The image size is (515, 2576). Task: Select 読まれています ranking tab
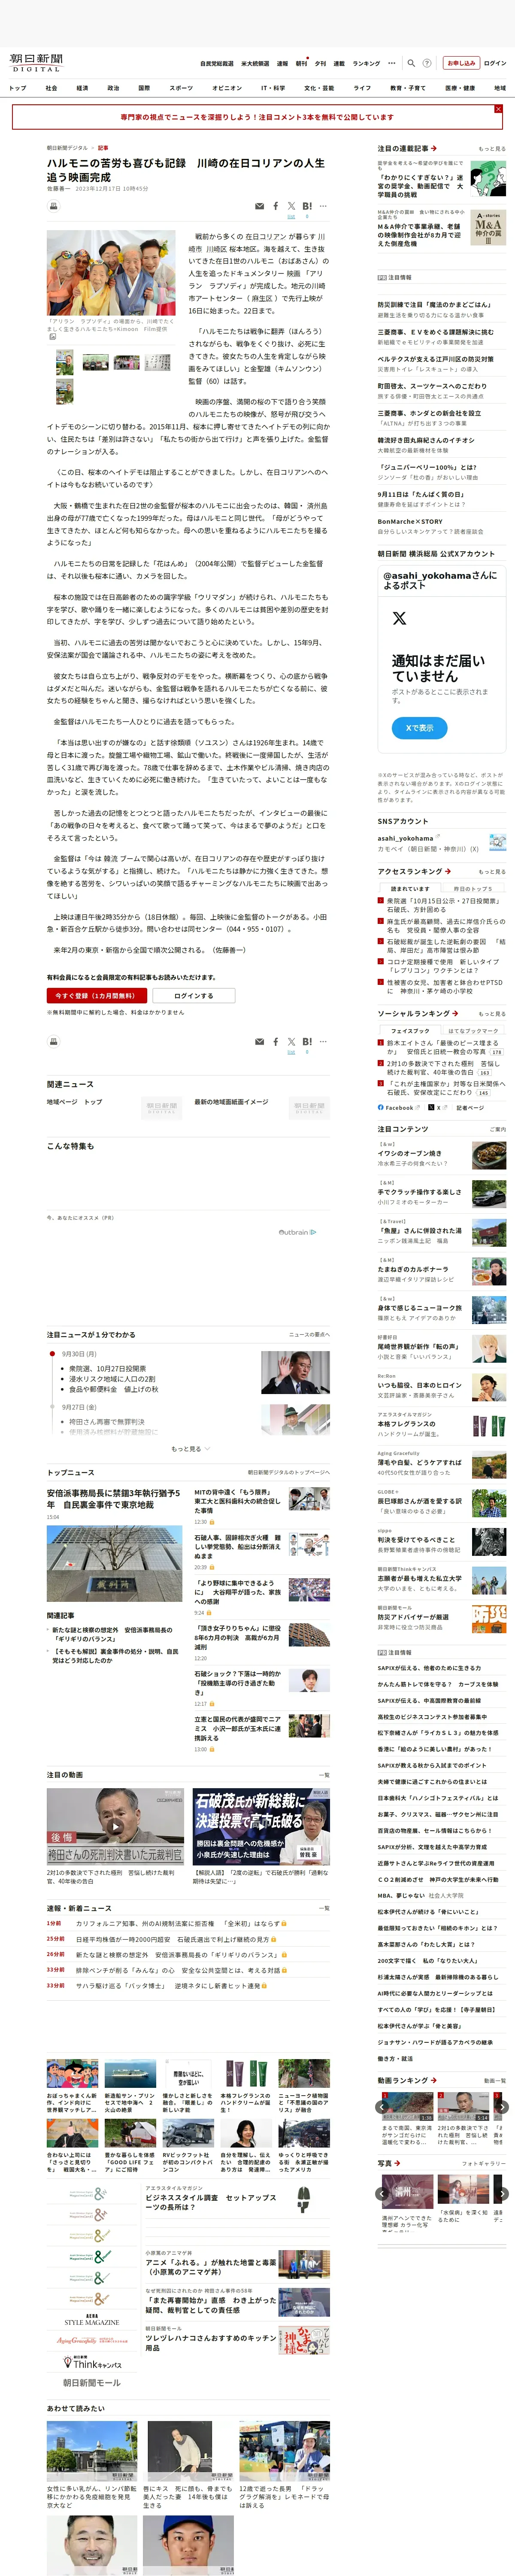coord(410,888)
